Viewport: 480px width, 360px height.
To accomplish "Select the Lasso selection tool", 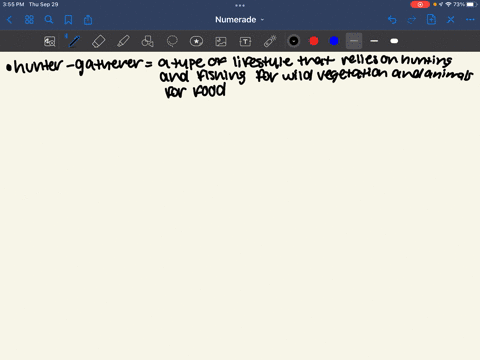I will pos(172,41).
